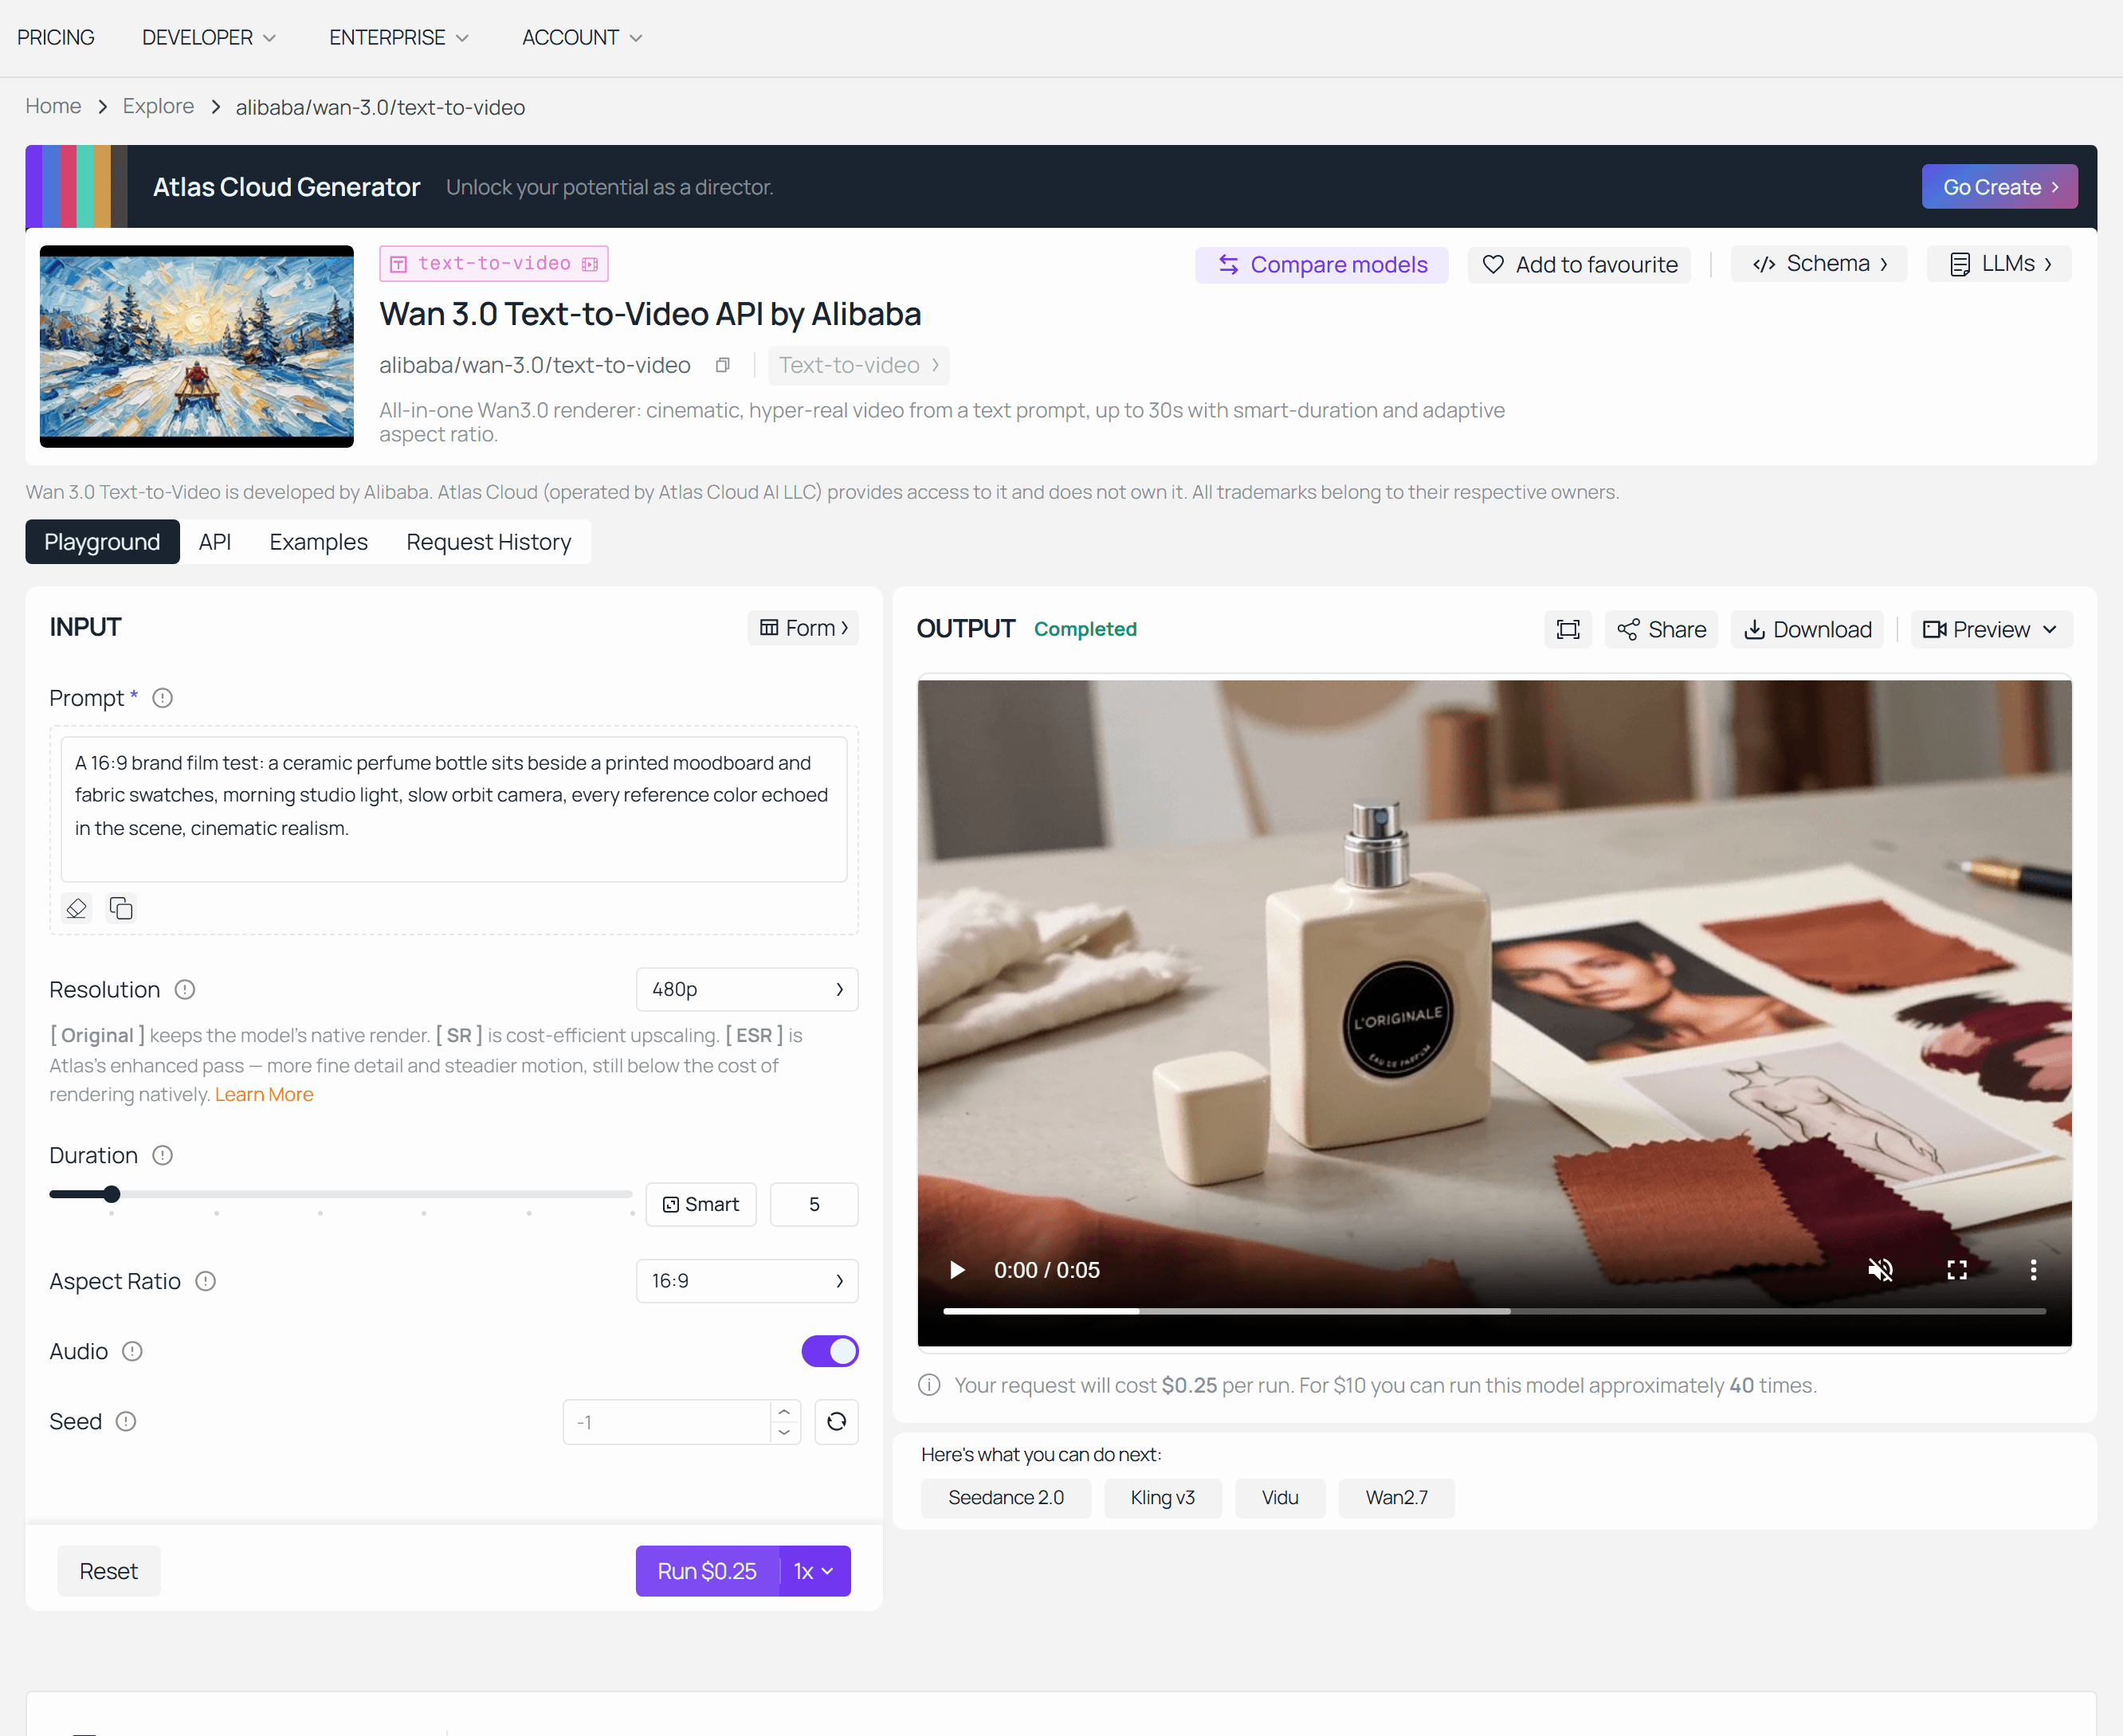
Task: Enable Smart duration mode
Action: (x=701, y=1205)
